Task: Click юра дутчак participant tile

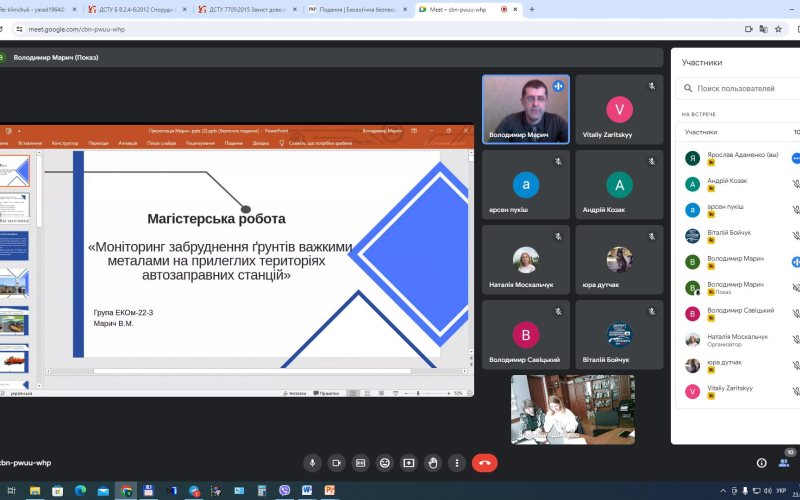Action: click(619, 259)
